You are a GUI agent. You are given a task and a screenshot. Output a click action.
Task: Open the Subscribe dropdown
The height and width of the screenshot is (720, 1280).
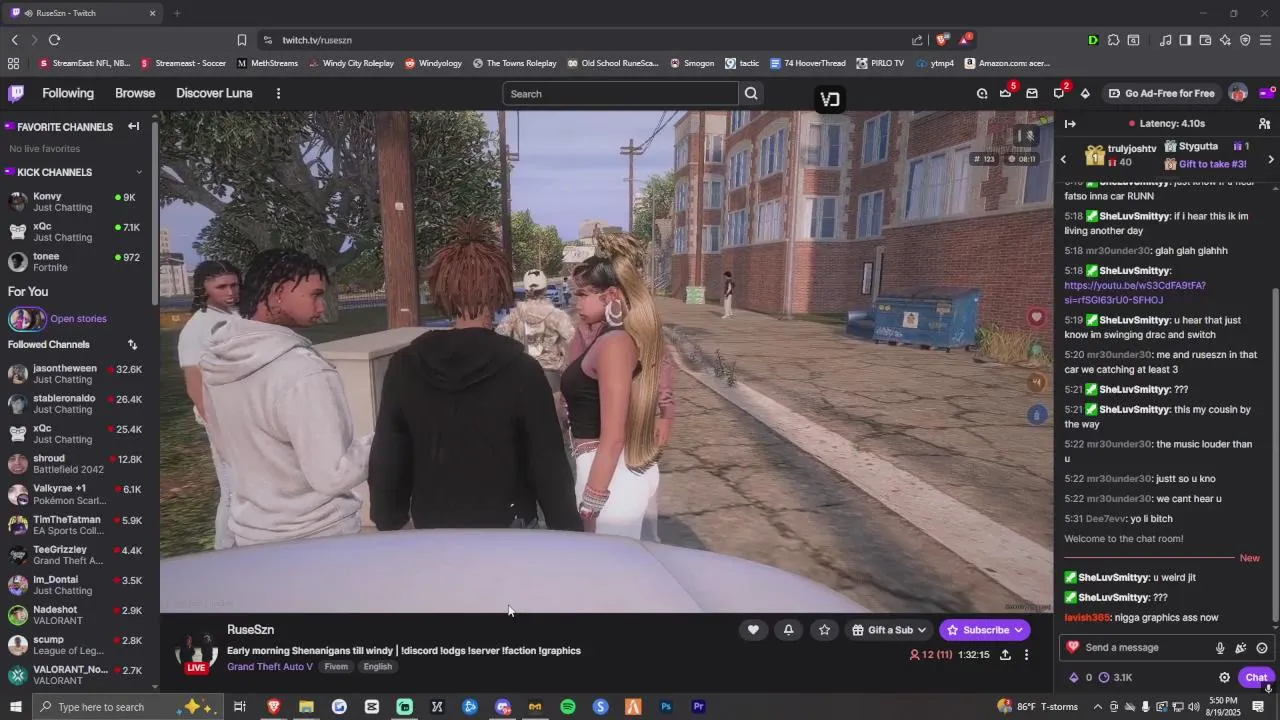(x=985, y=630)
